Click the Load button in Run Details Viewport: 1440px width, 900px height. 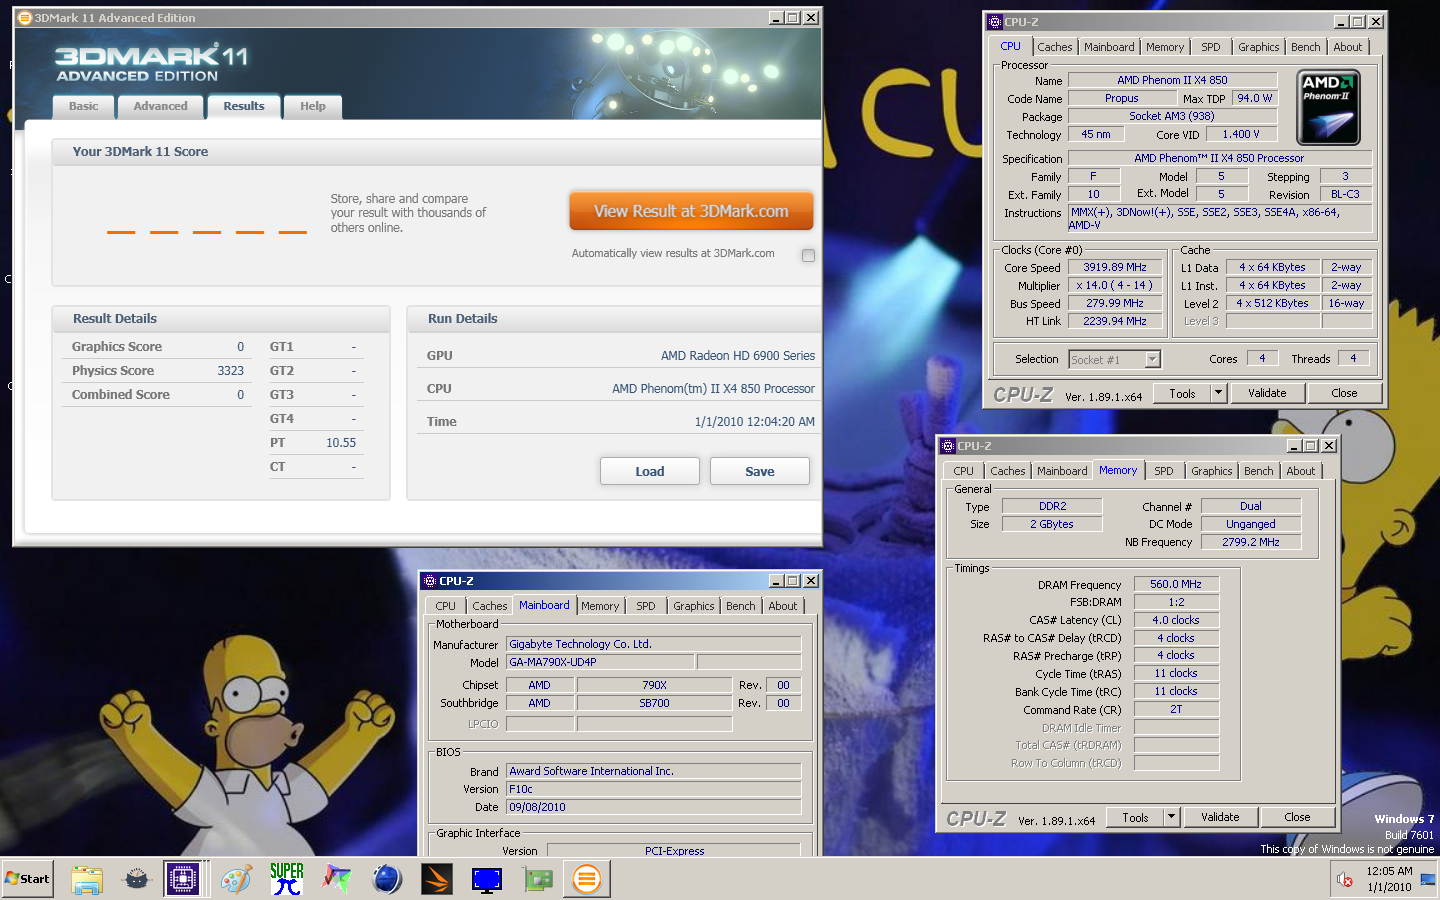pyautogui.click(x=650, y=471)
